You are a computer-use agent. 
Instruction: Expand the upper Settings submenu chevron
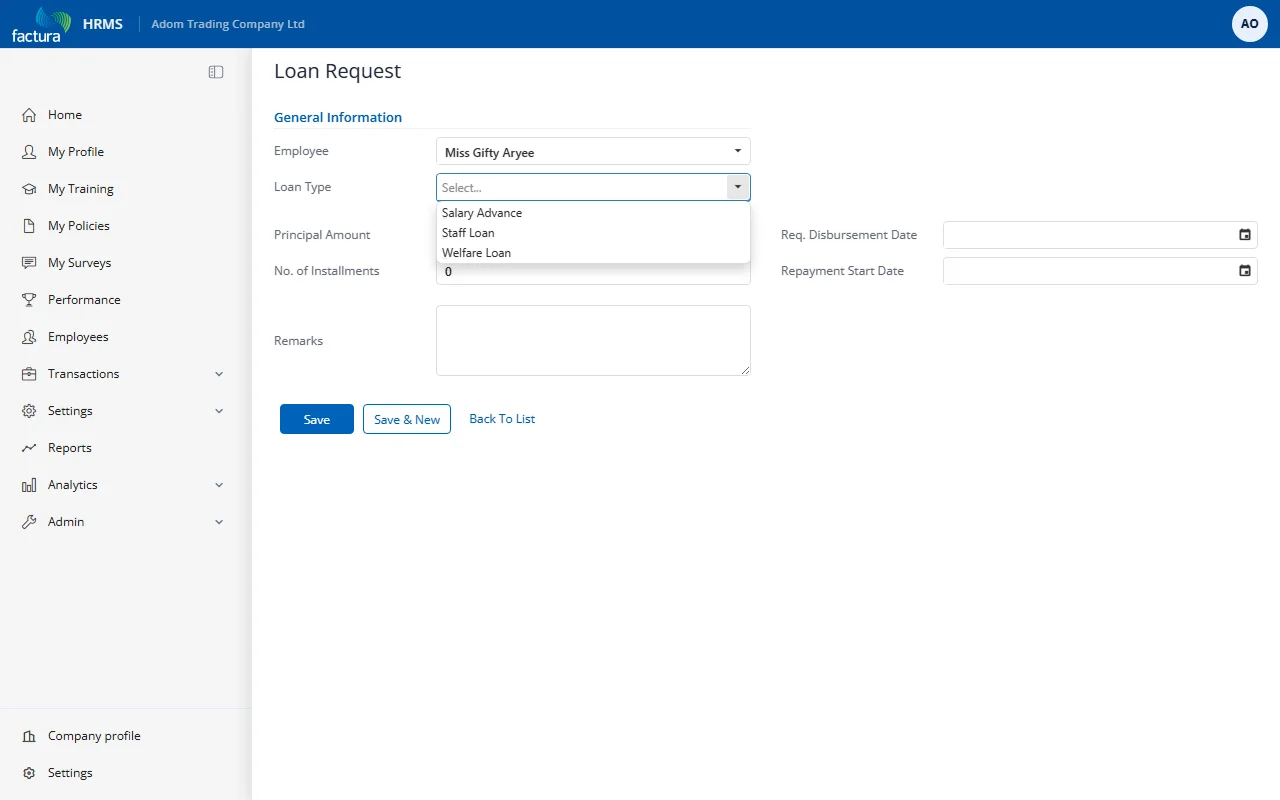(x=219, y=411)
